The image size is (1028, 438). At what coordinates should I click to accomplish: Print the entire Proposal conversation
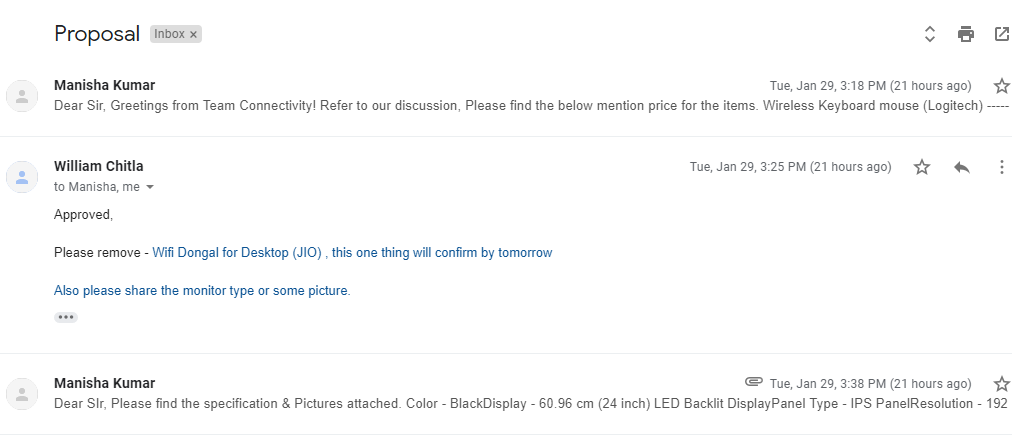(x=965, y=34)
